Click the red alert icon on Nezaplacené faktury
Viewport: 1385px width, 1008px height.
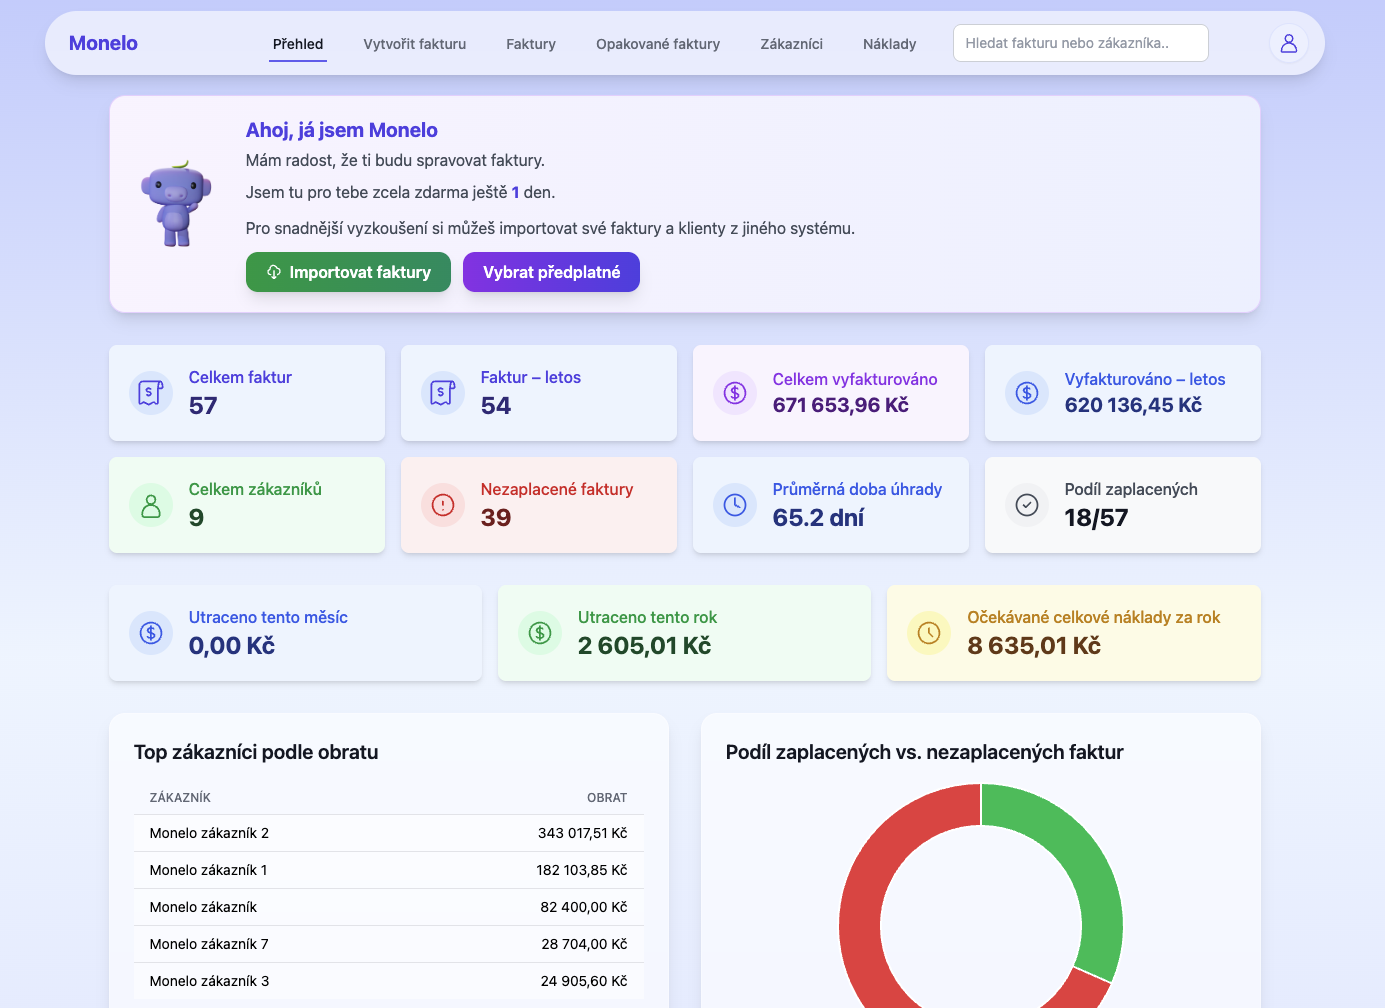(x=443, y=505)
